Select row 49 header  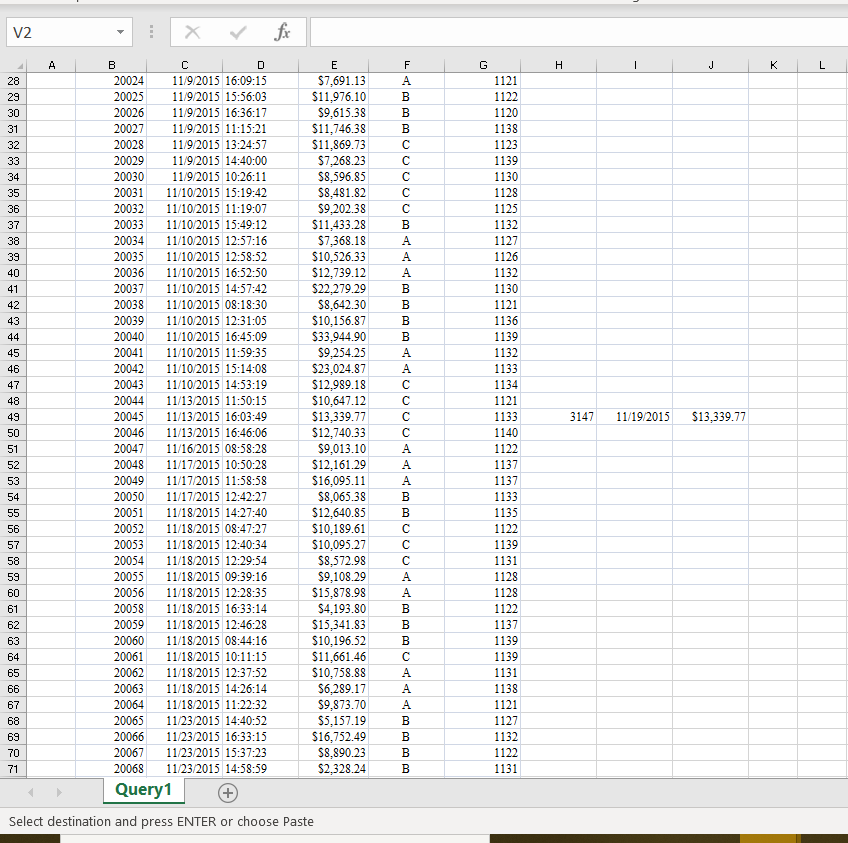(15, 417)
